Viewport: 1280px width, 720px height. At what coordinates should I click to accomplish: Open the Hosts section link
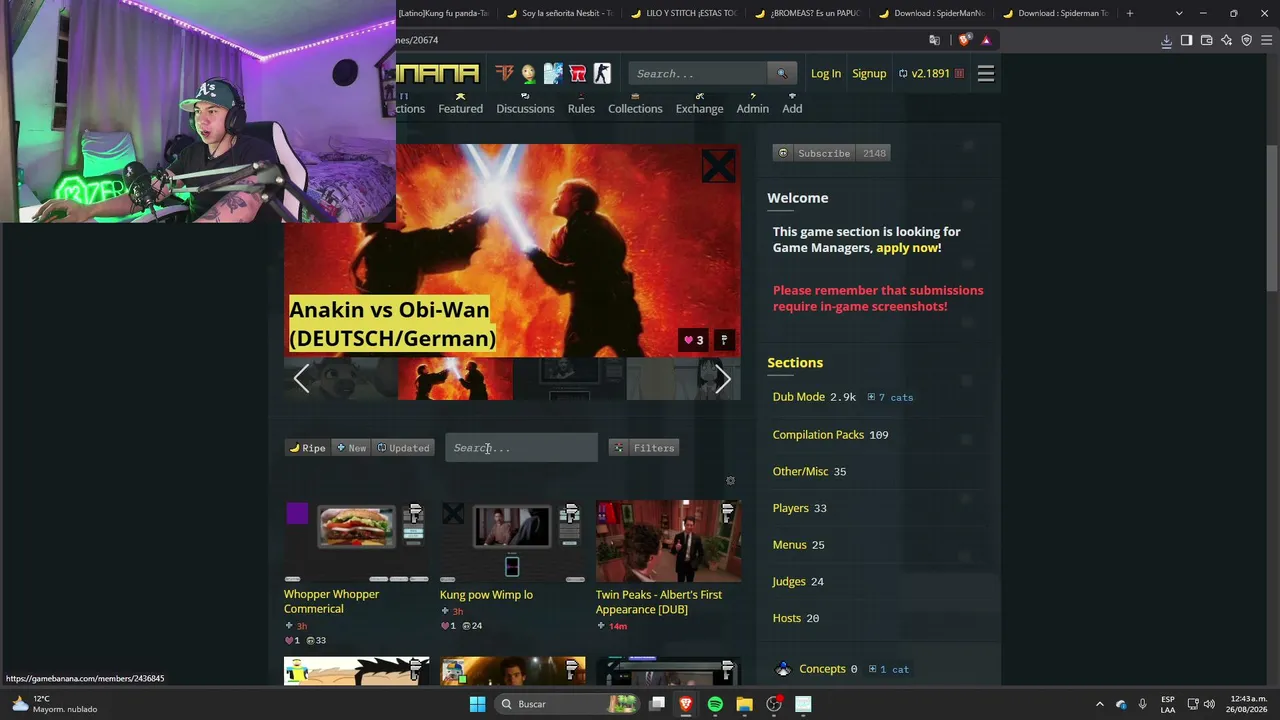click(786, 618)
